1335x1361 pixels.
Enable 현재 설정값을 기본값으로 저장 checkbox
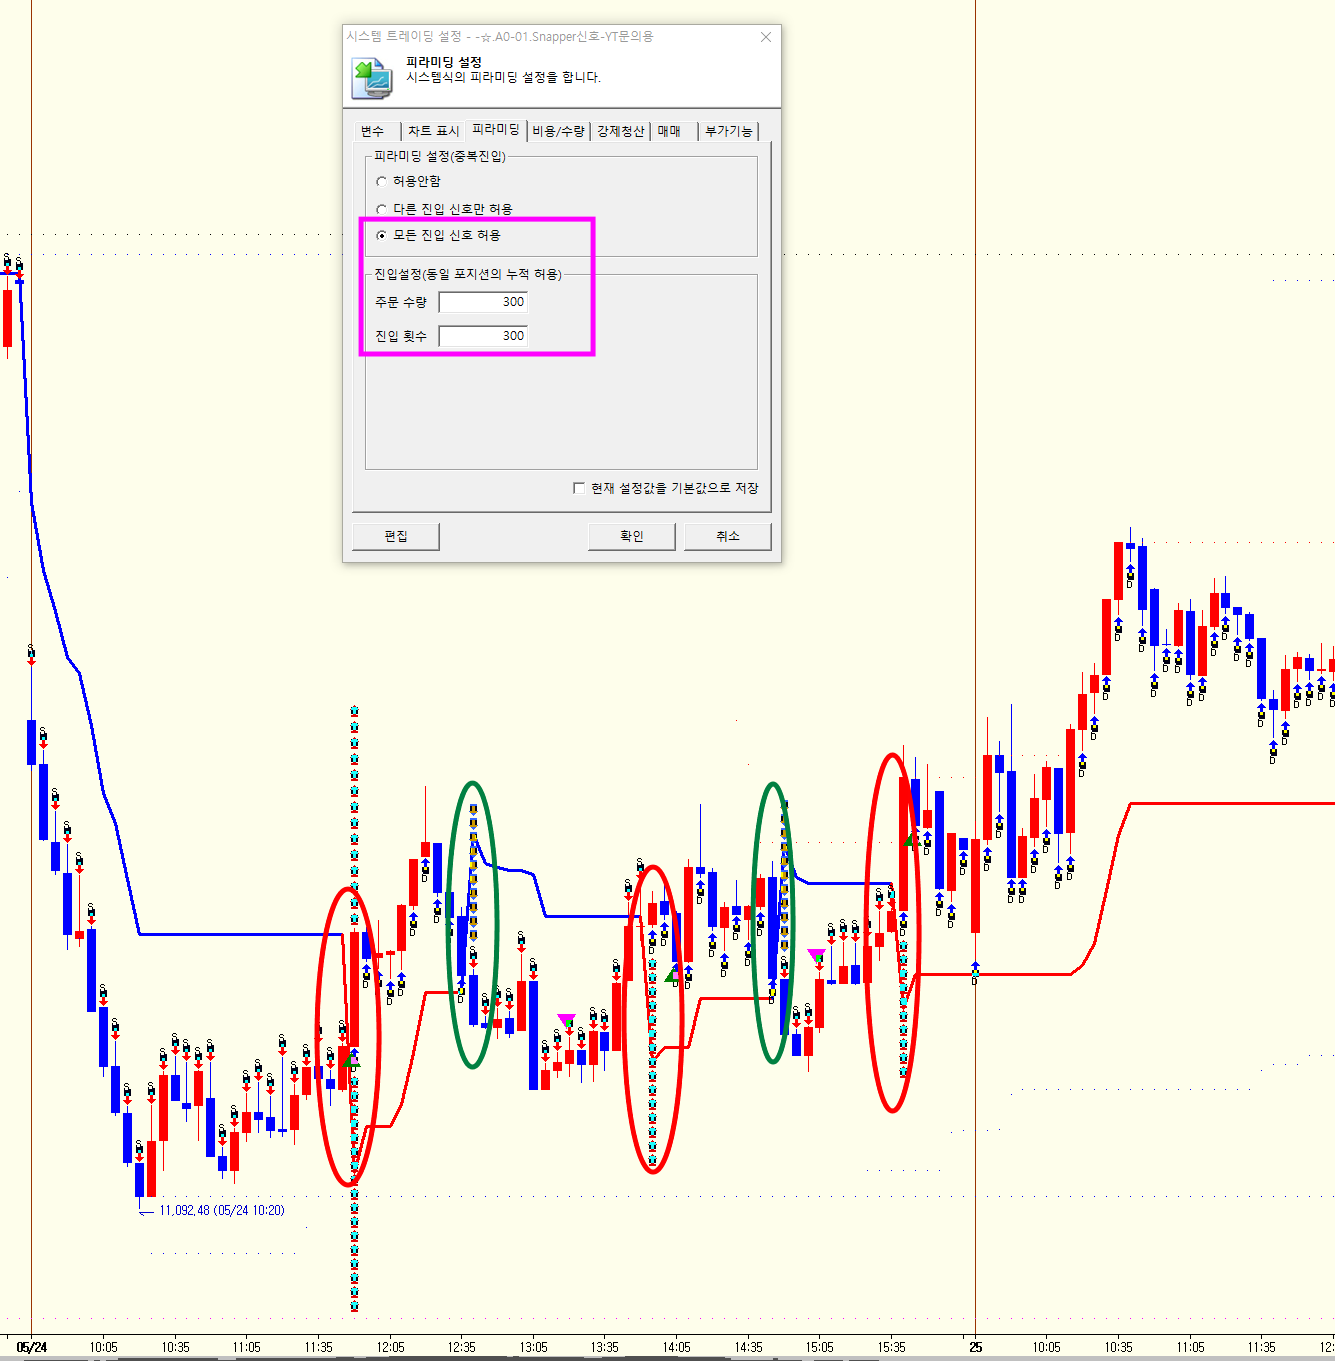579,488
